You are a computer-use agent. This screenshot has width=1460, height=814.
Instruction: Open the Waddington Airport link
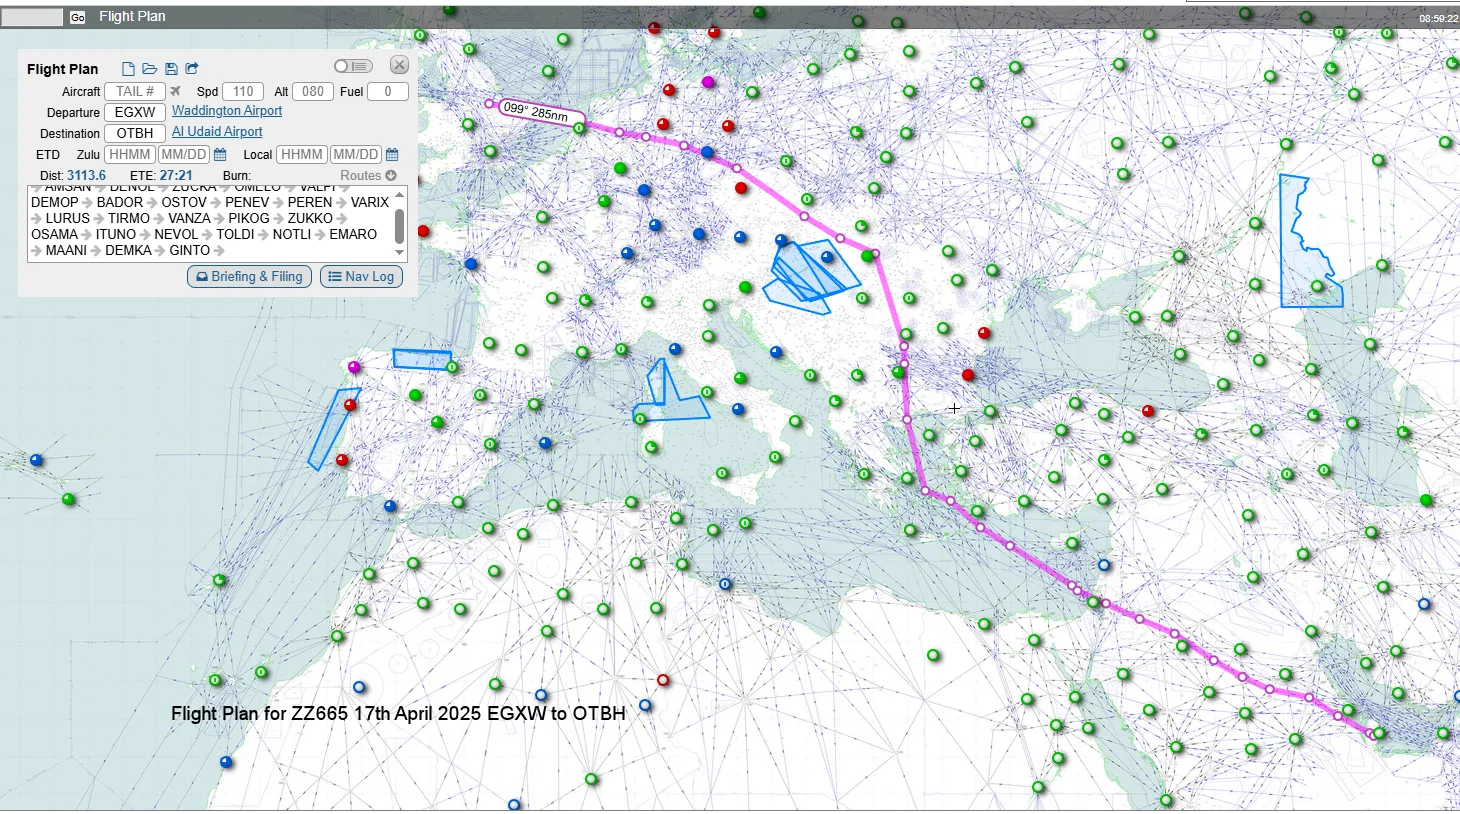227,110
